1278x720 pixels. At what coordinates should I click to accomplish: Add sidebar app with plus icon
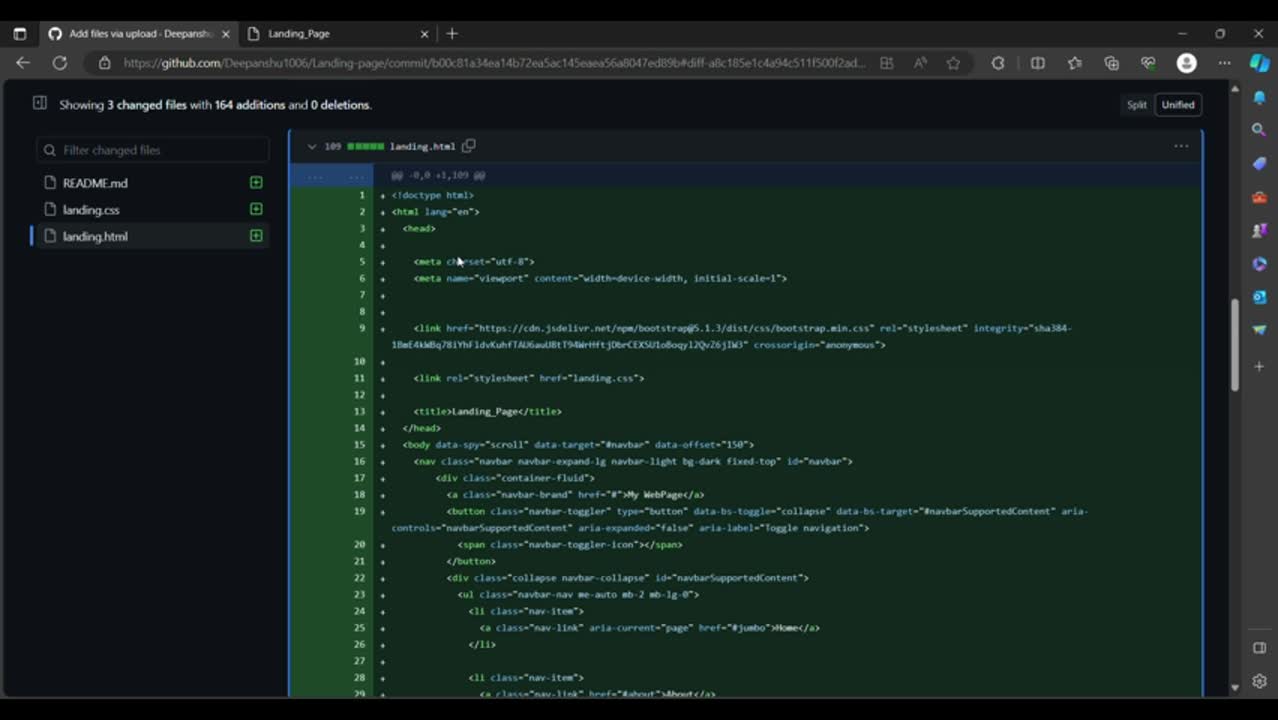click(1259, 367)
